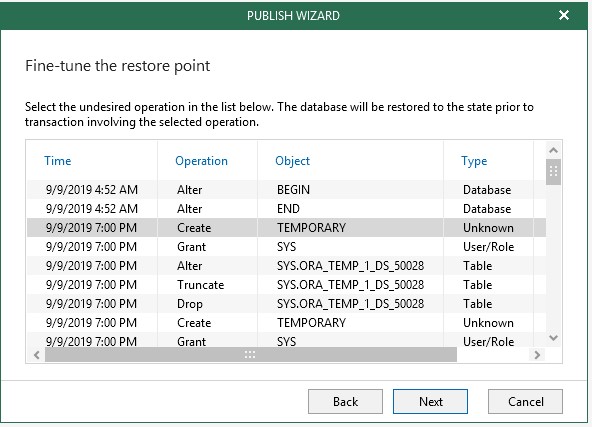Sort by the Operation column header
Screen dimensions: 592x427
[201, 161]
